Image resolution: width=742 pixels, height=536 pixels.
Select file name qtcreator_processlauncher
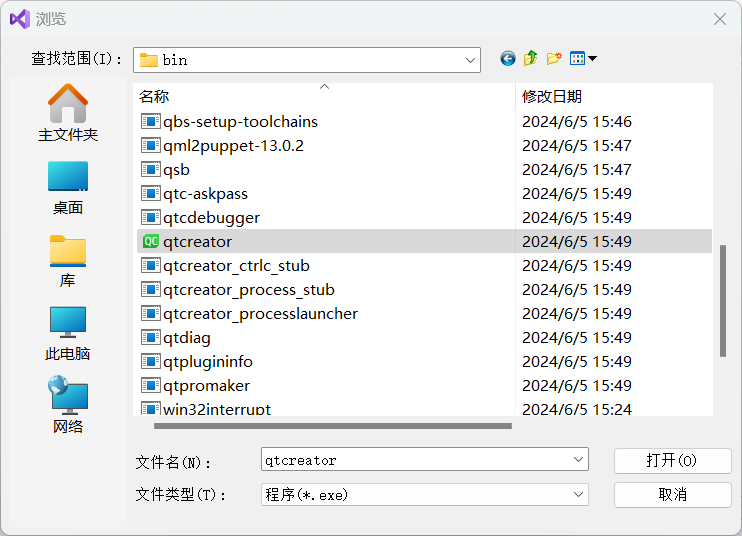[260, 314]
